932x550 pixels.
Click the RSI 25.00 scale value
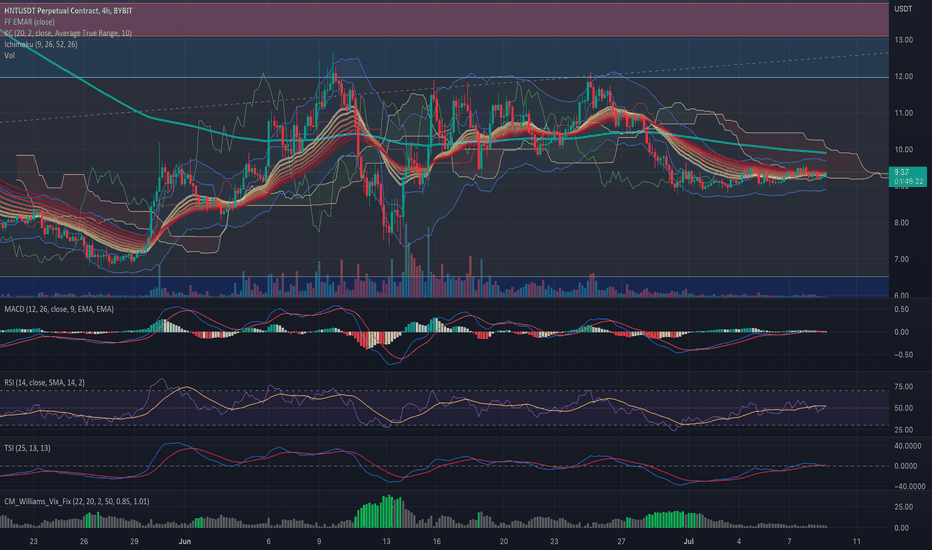904,430
